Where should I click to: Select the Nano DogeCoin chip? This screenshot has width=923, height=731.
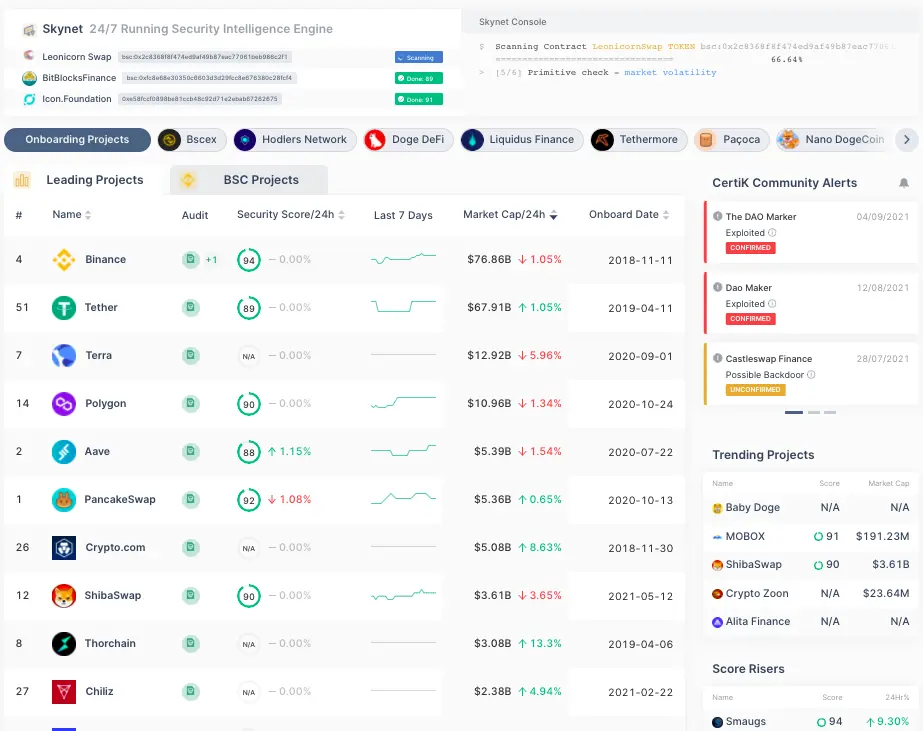coord(832,140)
